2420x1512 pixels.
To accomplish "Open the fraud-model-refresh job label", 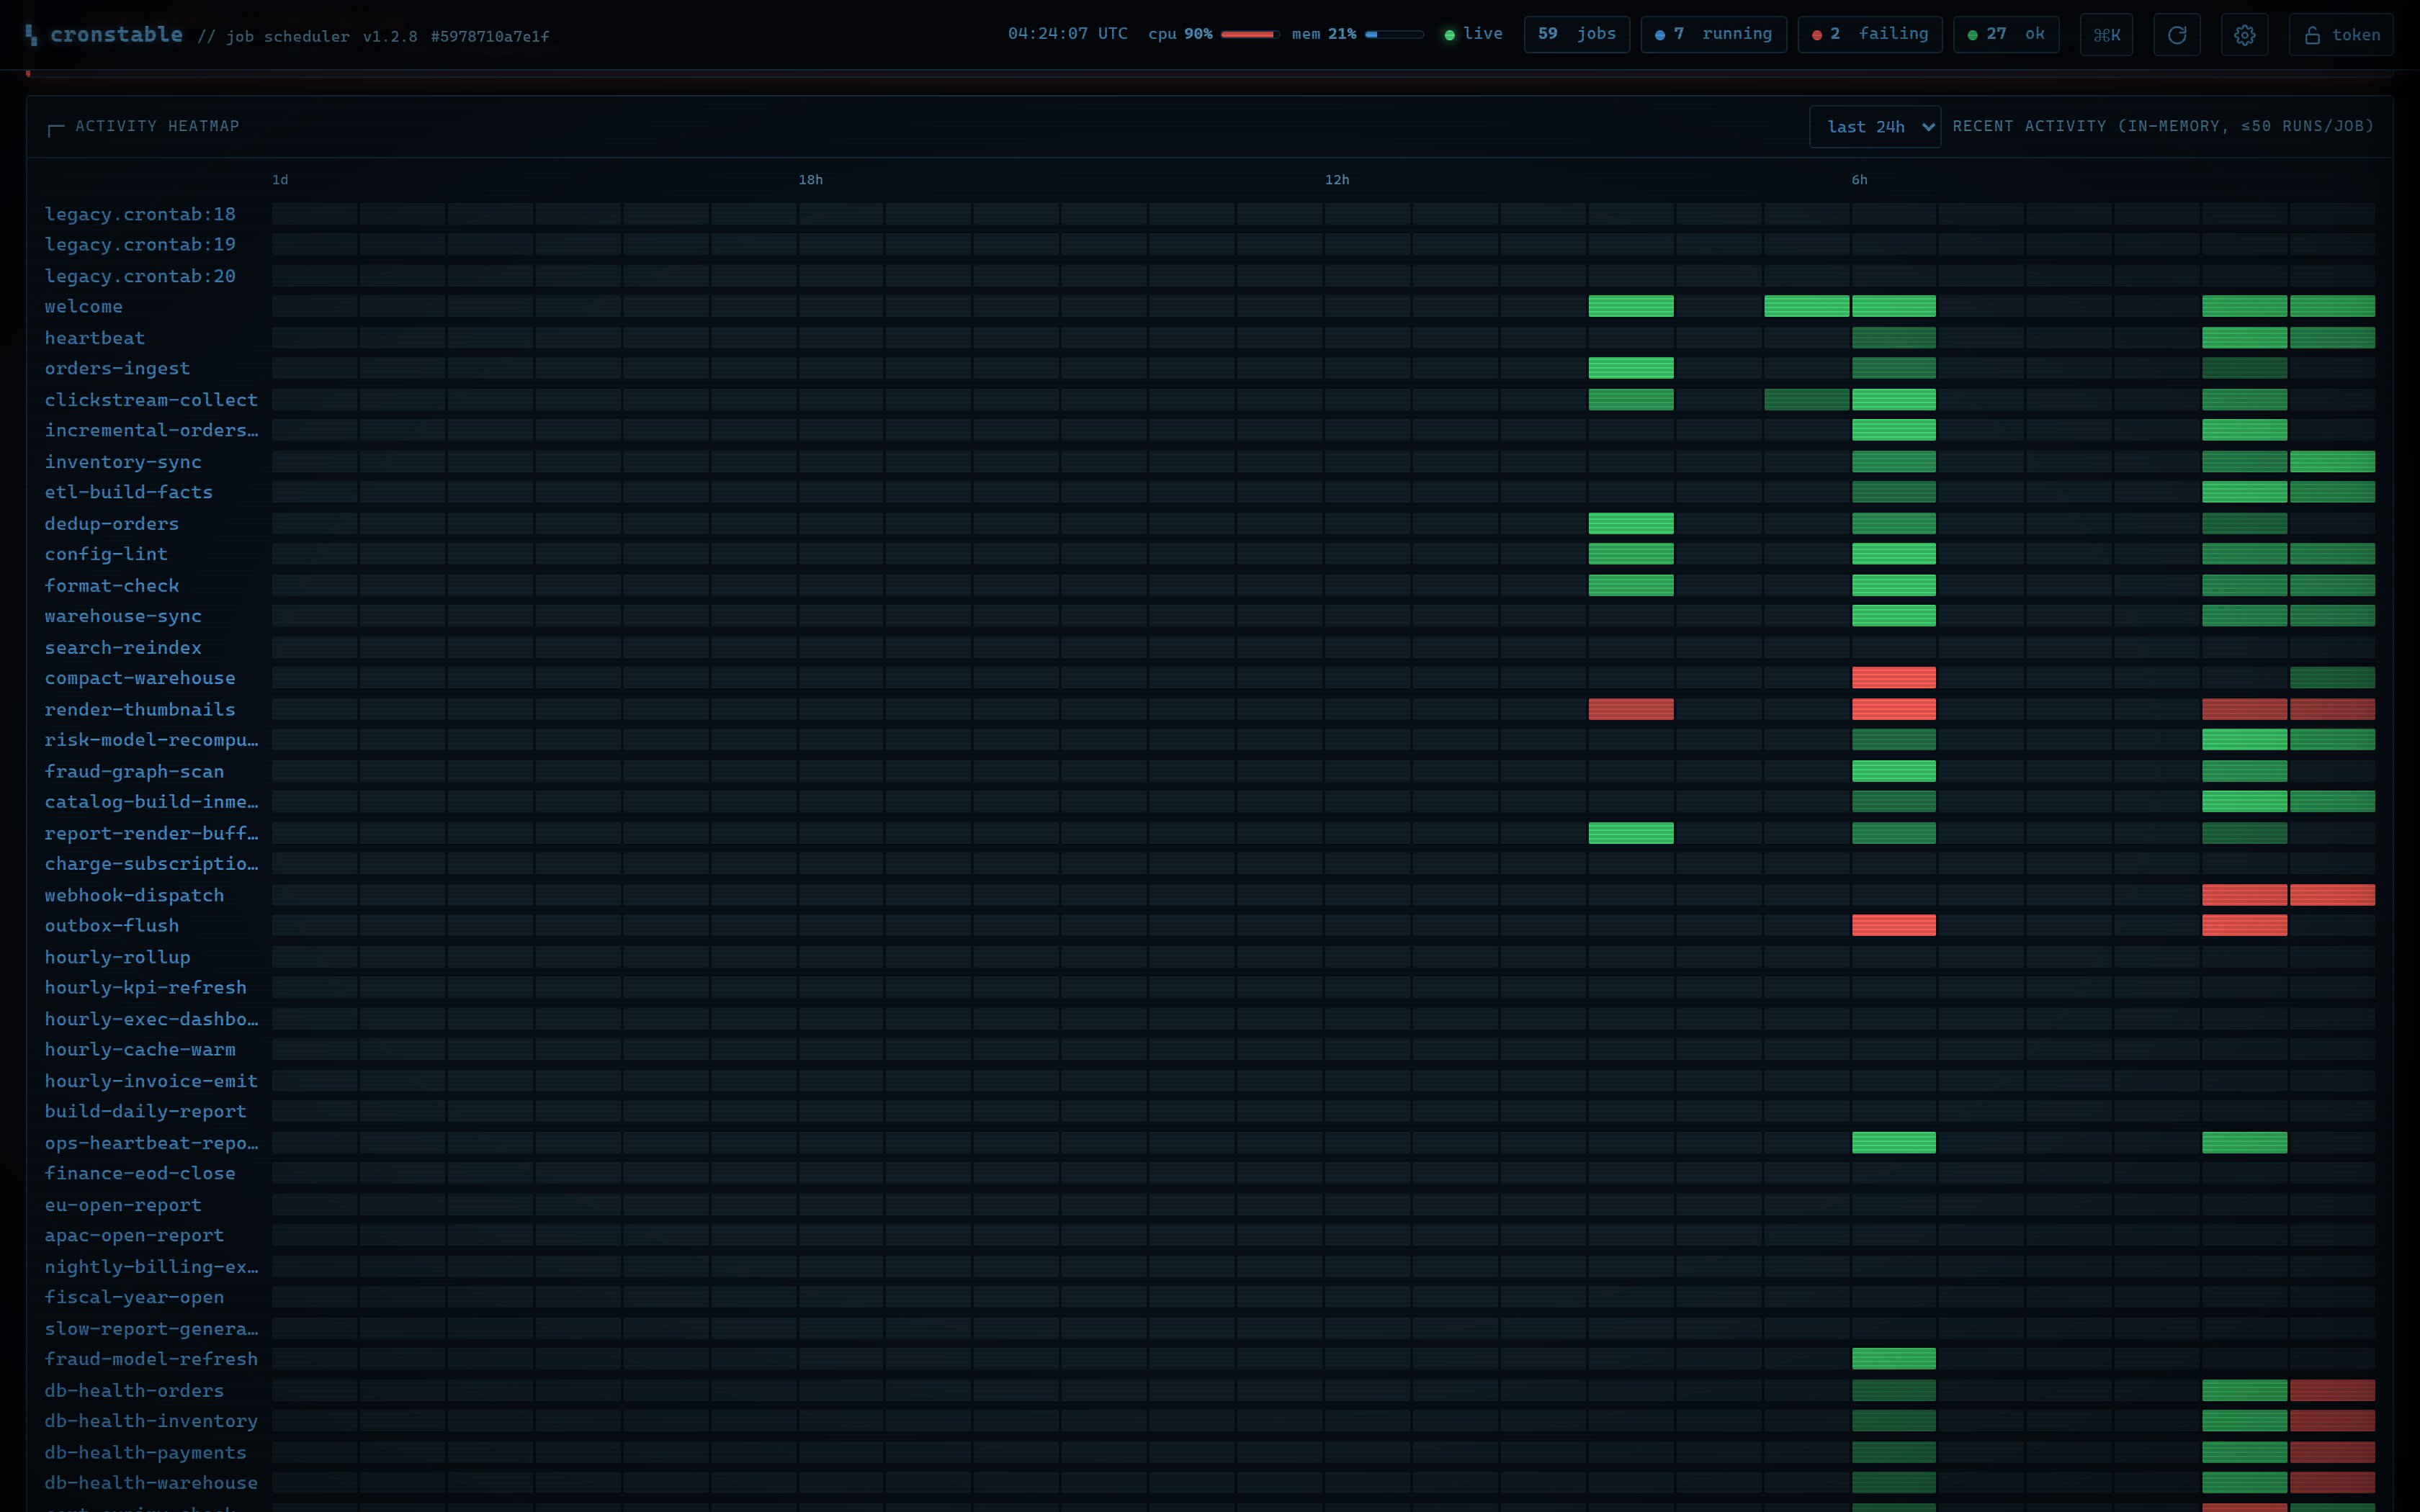I will click(x=151, y=1359).
